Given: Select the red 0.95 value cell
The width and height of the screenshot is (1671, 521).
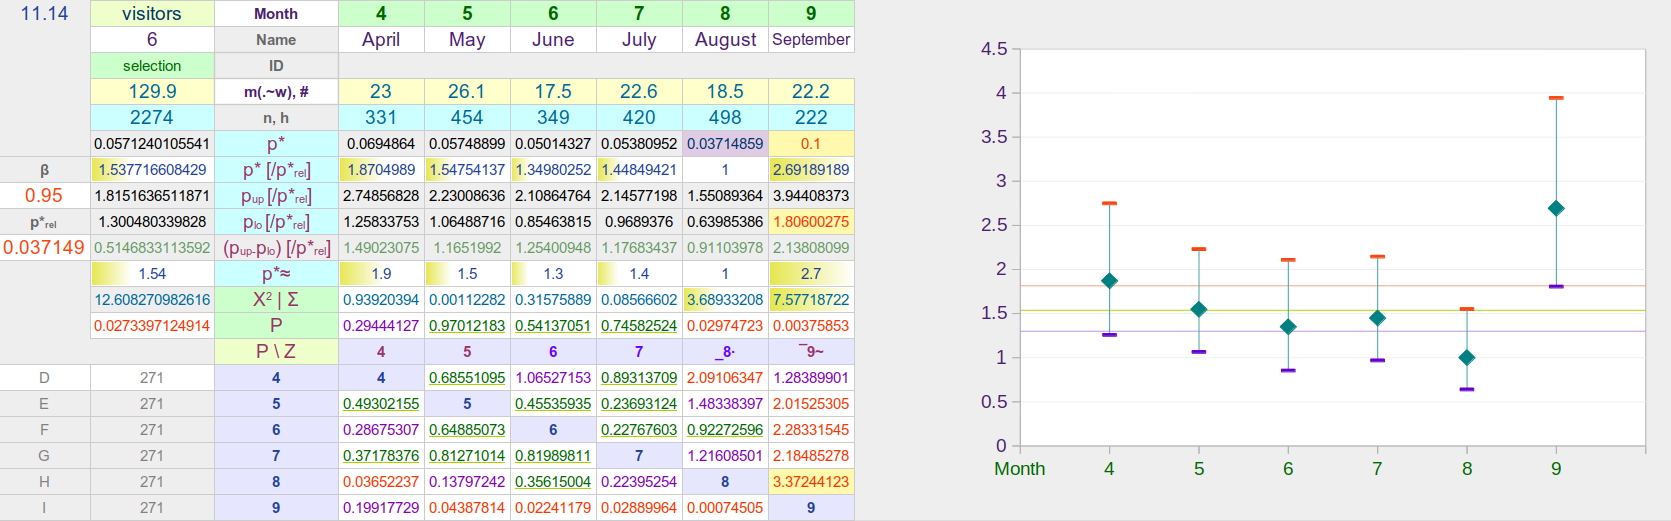Looking at the screenshot, I should pyautogui.click(x=44, y=196).
